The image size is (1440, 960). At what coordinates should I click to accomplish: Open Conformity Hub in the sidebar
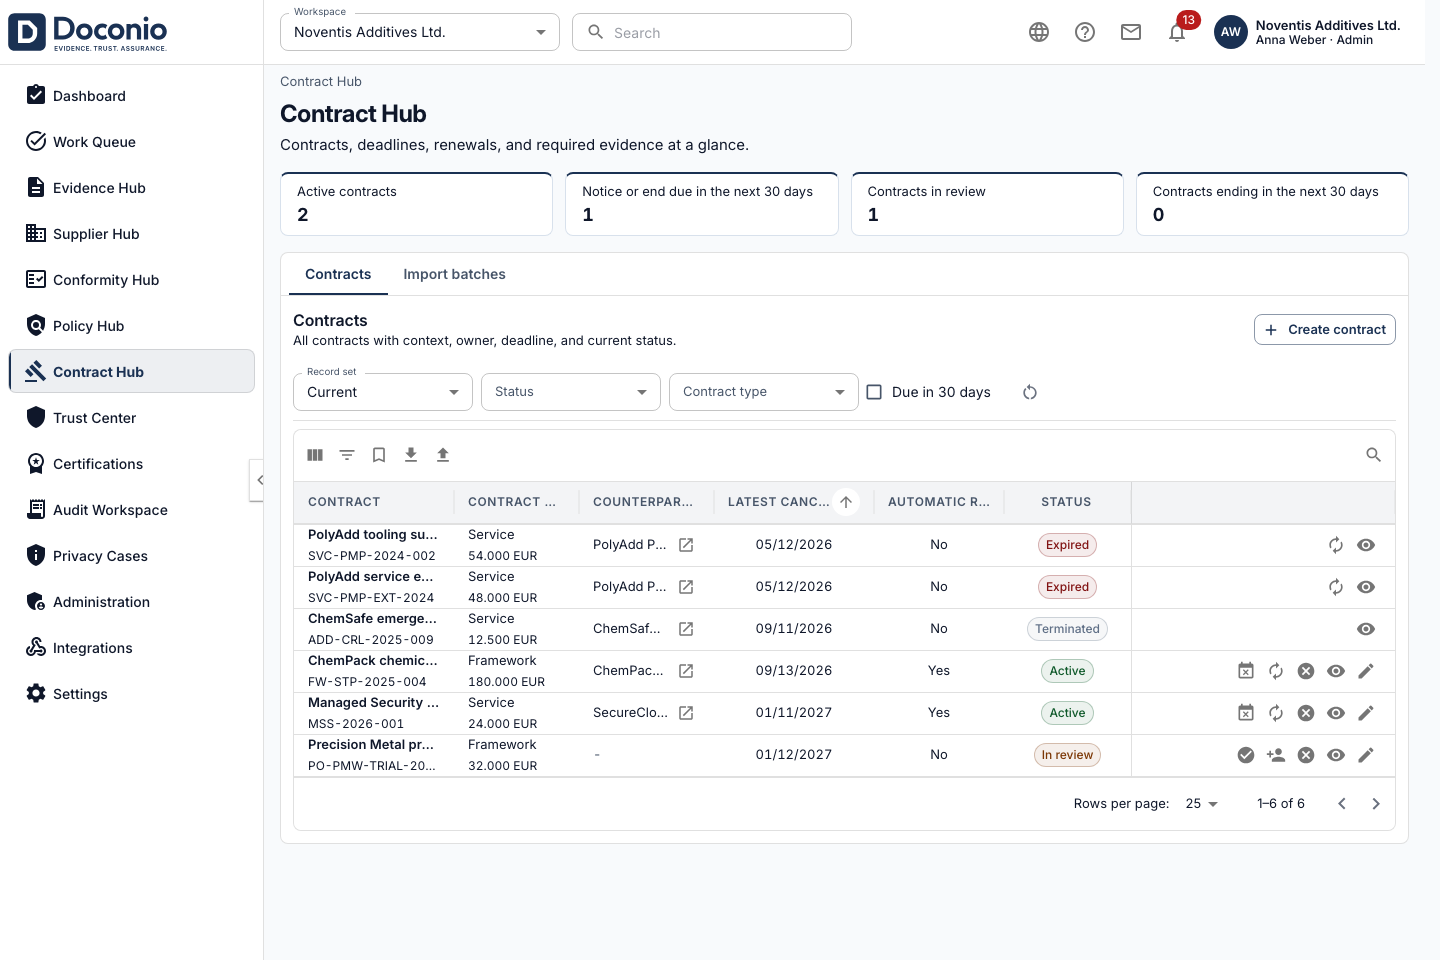coord(132,280)
